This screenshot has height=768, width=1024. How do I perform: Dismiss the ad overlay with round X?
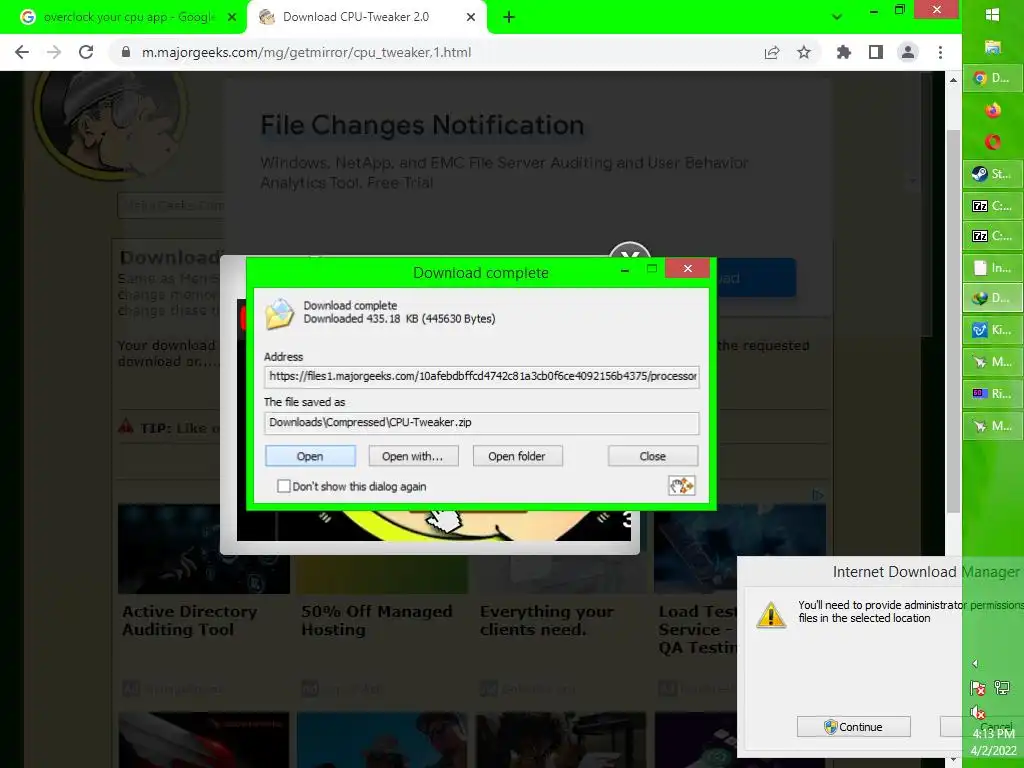(630, 251)
